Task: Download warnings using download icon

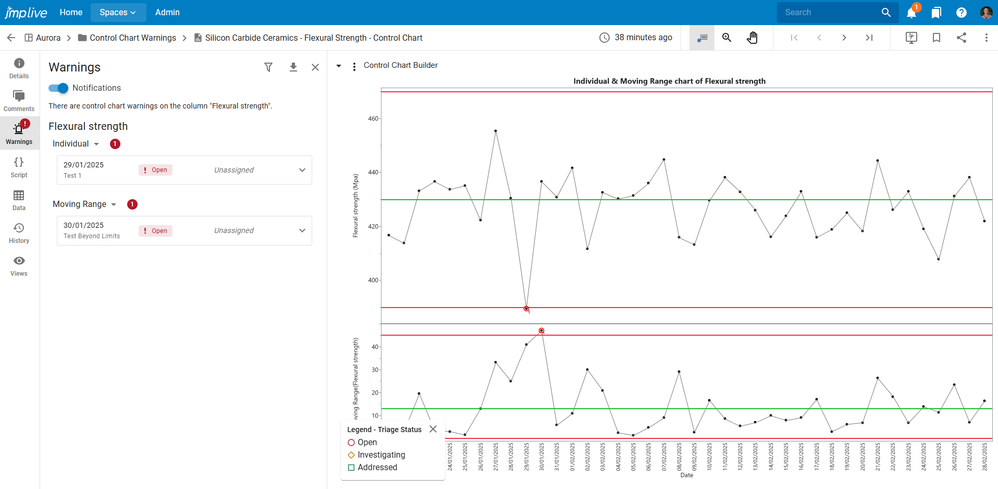Action: click(x=293, y=67)
